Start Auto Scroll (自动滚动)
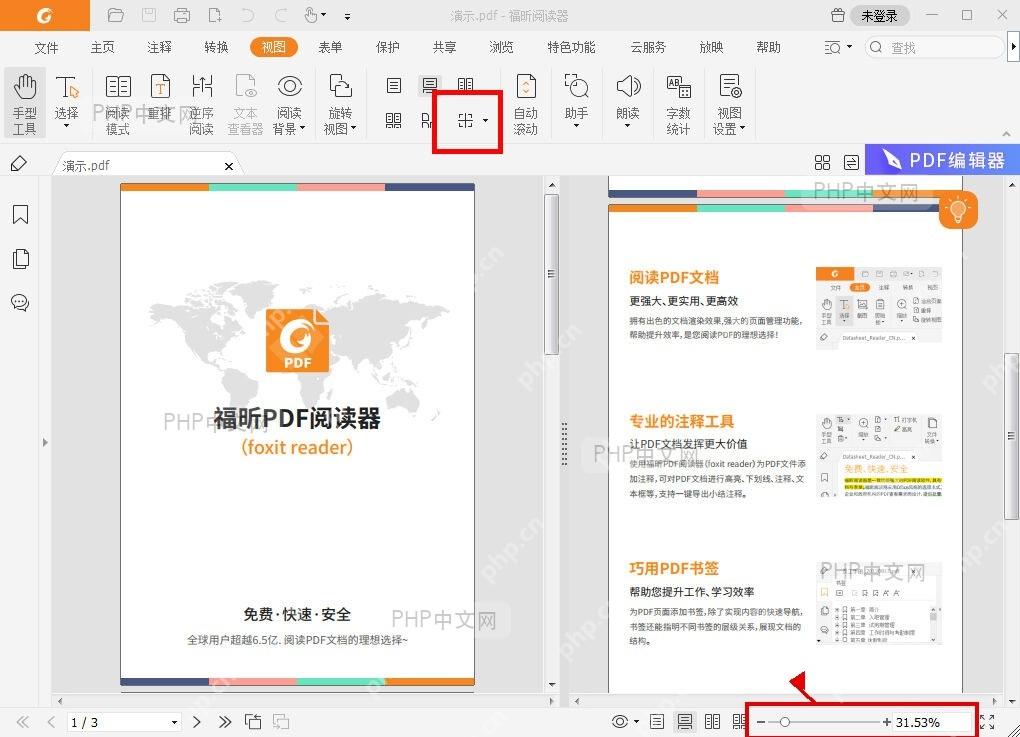The height and width of the screenshot is (737, 1020). (526, 103)
